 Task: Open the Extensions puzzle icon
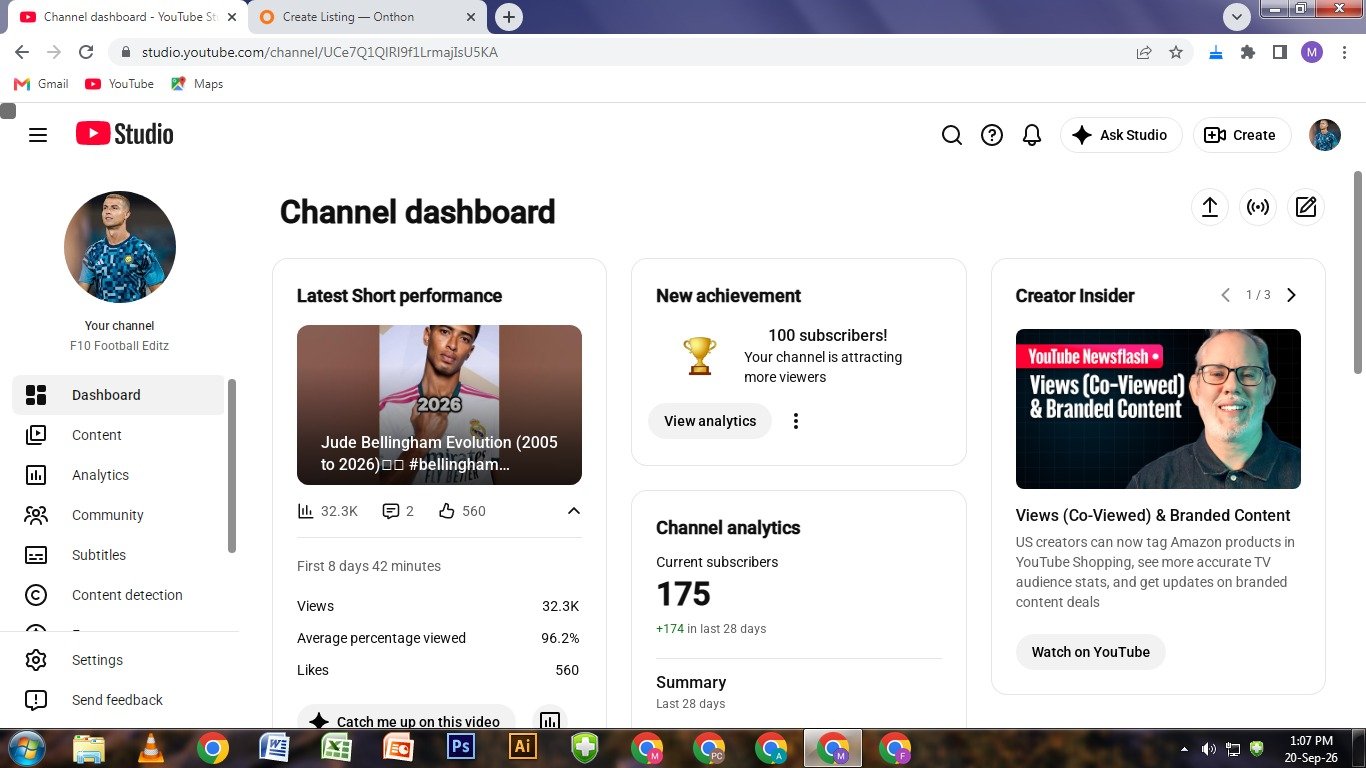[x=1247, y=52]
